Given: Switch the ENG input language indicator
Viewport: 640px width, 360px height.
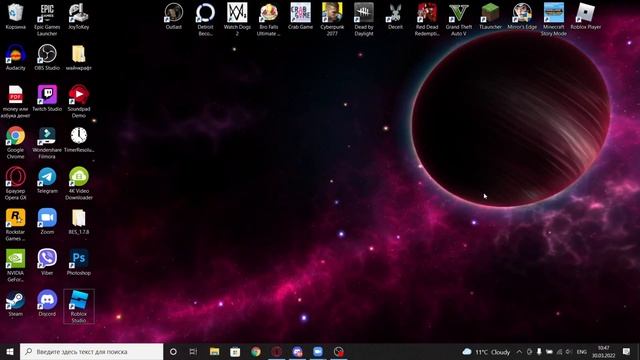Looking at the screenshot, I should (582, 351).
